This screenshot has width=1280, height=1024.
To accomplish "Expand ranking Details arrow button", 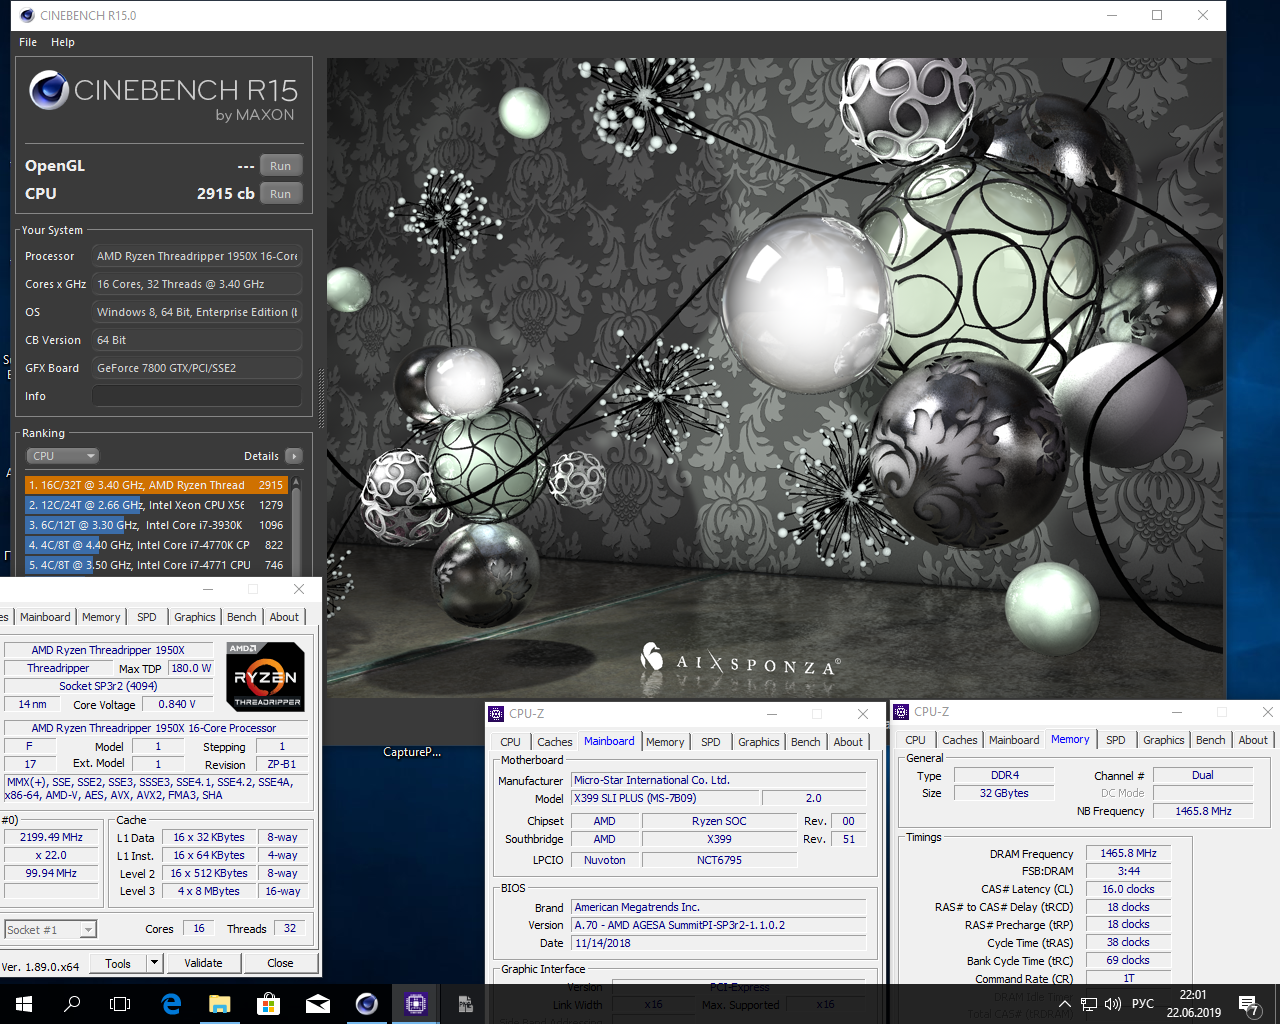I will [294, 456].
